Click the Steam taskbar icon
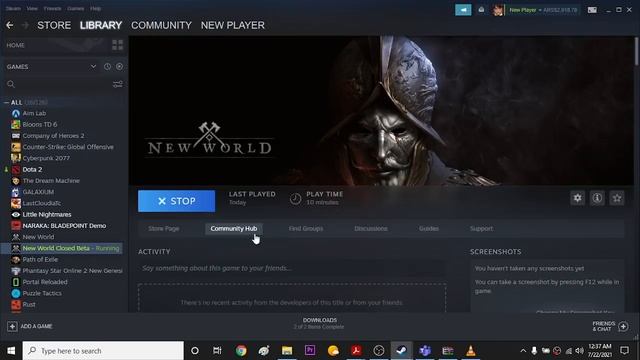The height and width of the screenshot is (360, 640). point(402,351)
